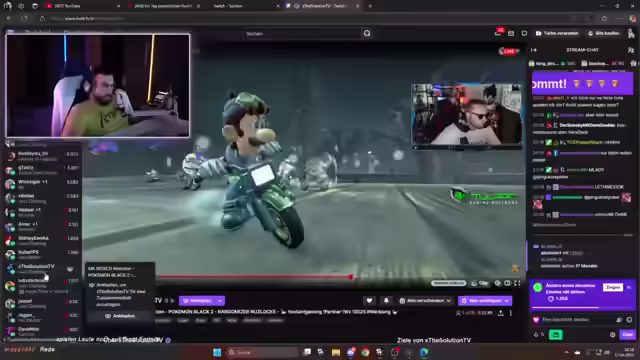Open chat settings gear below message box
Image resolution: width=640 pixels, height=360 pixels.
point(612,335)
